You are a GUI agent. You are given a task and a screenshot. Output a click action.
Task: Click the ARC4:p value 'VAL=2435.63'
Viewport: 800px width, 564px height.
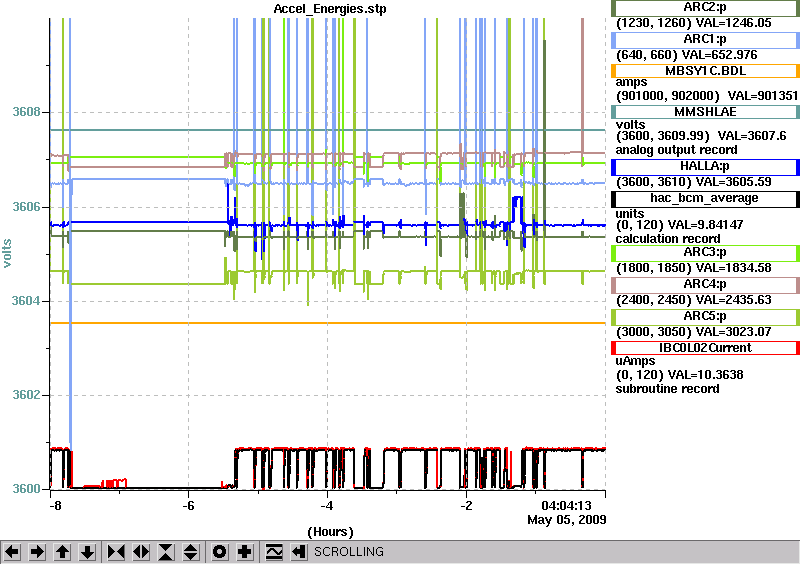(734, 300)
